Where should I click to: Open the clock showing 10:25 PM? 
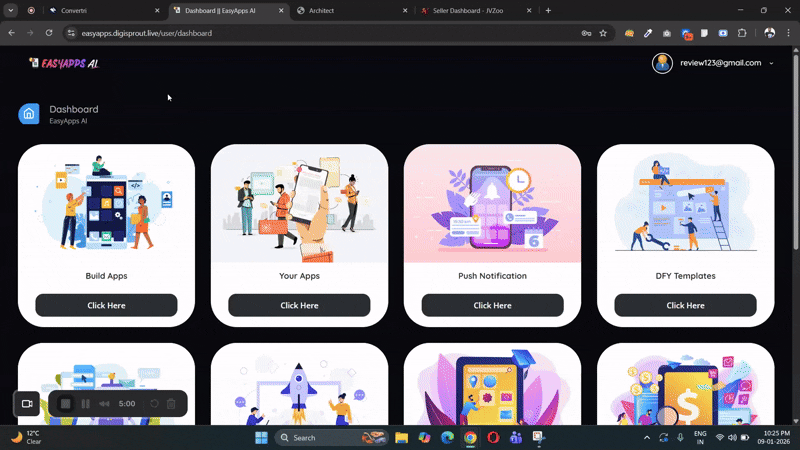(x=774, y=437)
